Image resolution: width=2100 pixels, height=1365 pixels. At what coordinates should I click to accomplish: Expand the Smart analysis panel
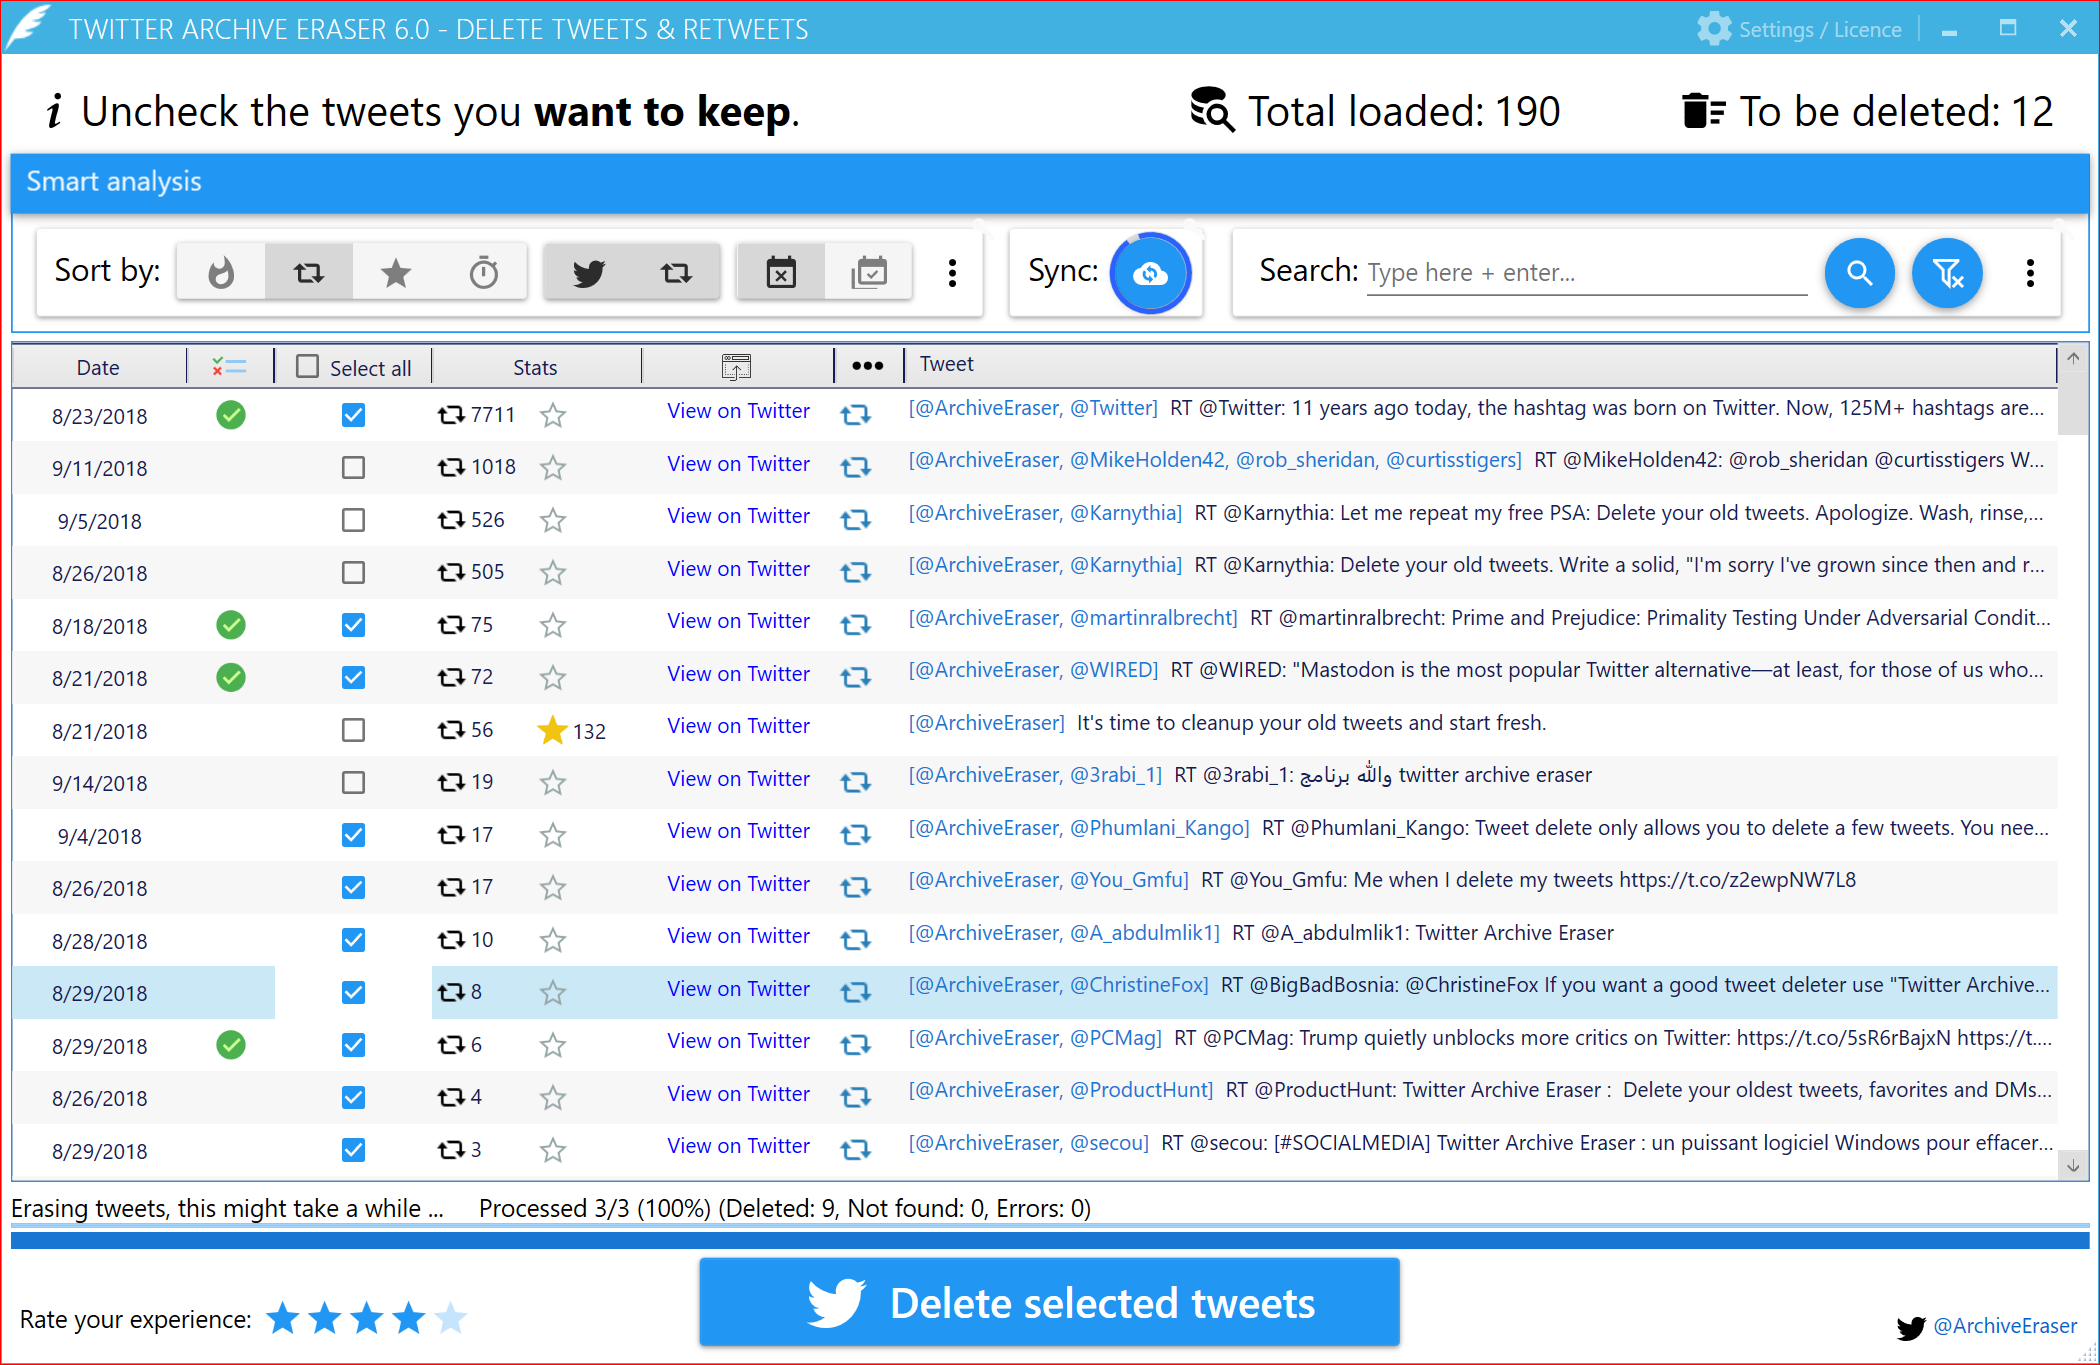click(x=1050, y=182)
